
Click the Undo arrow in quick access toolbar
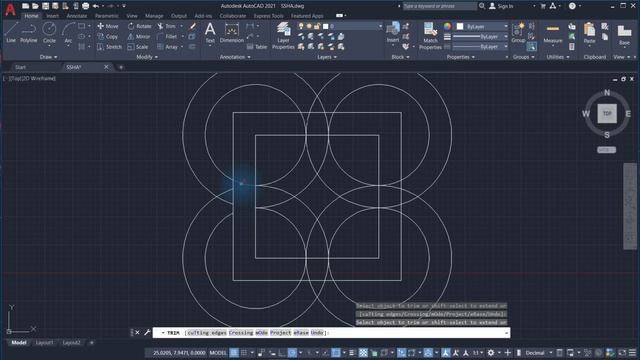tap(96, 6)
